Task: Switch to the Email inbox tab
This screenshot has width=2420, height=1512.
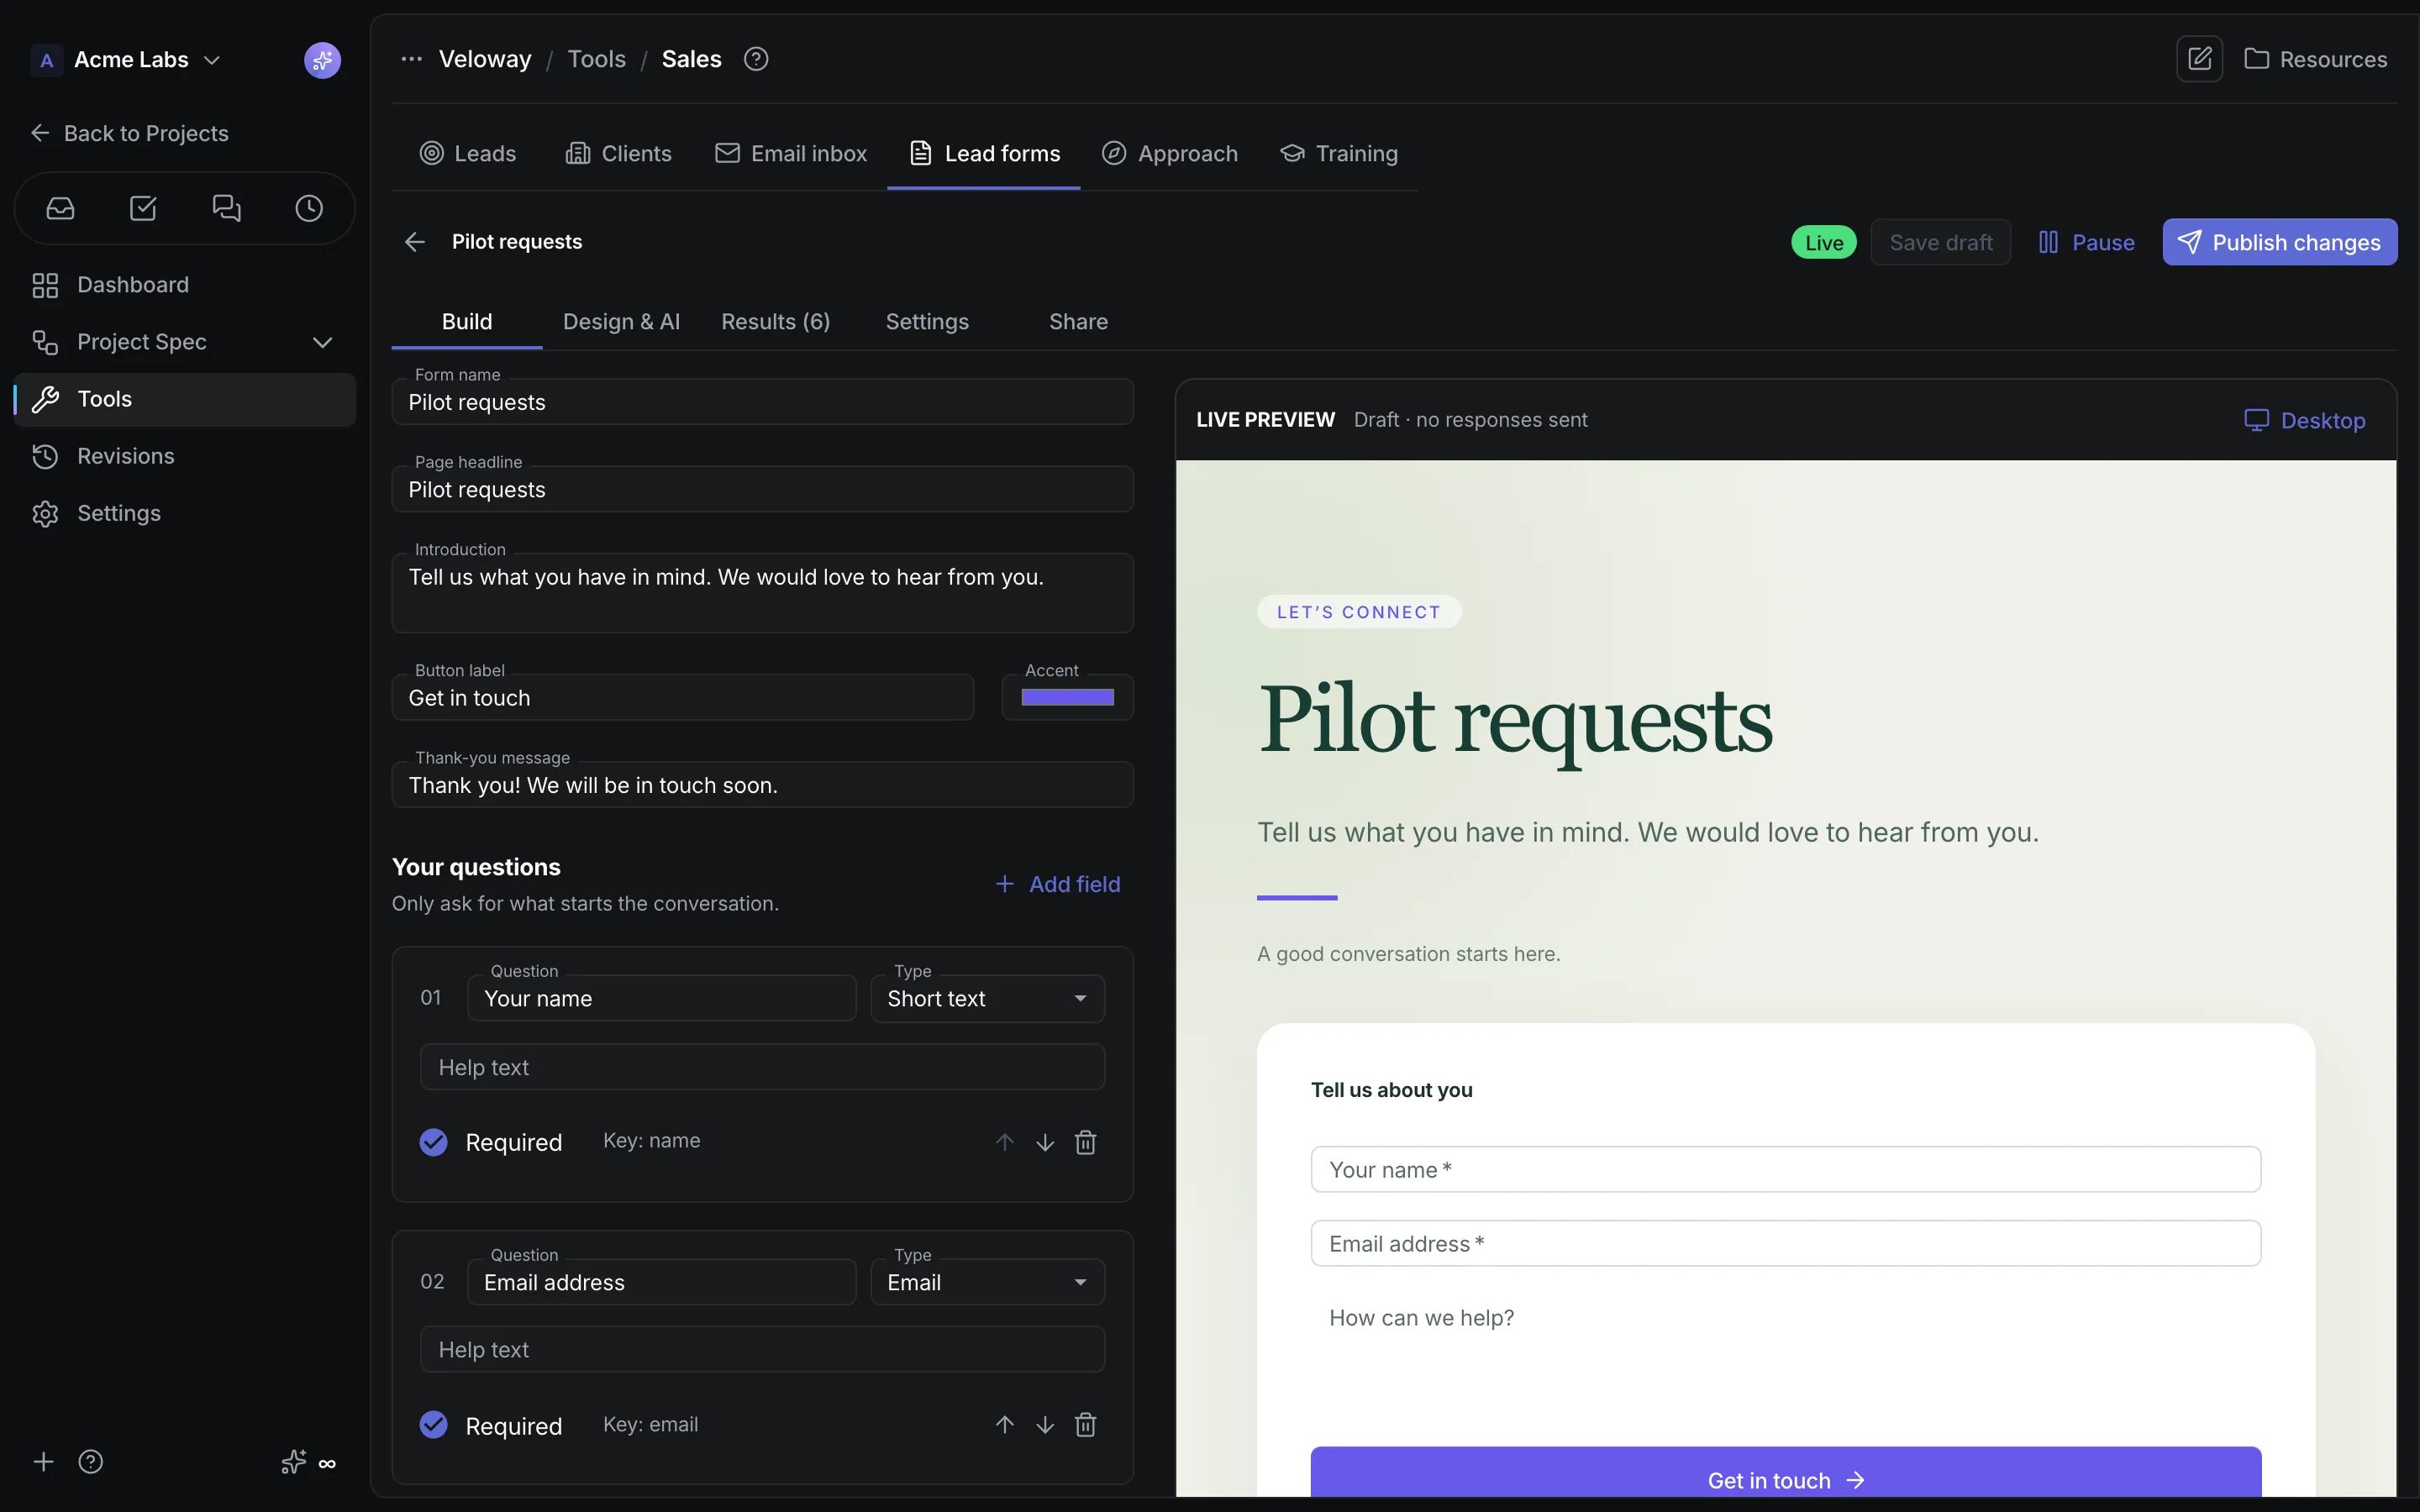Action: (791, 154)
